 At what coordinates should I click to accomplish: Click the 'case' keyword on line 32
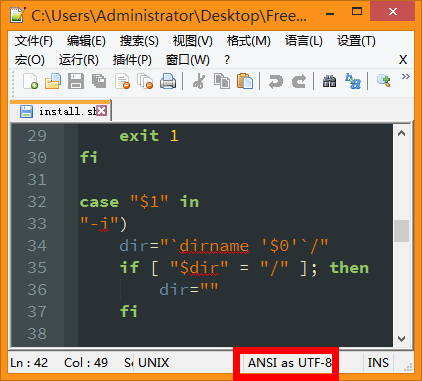pyautogui.click(x=99, y=202)
